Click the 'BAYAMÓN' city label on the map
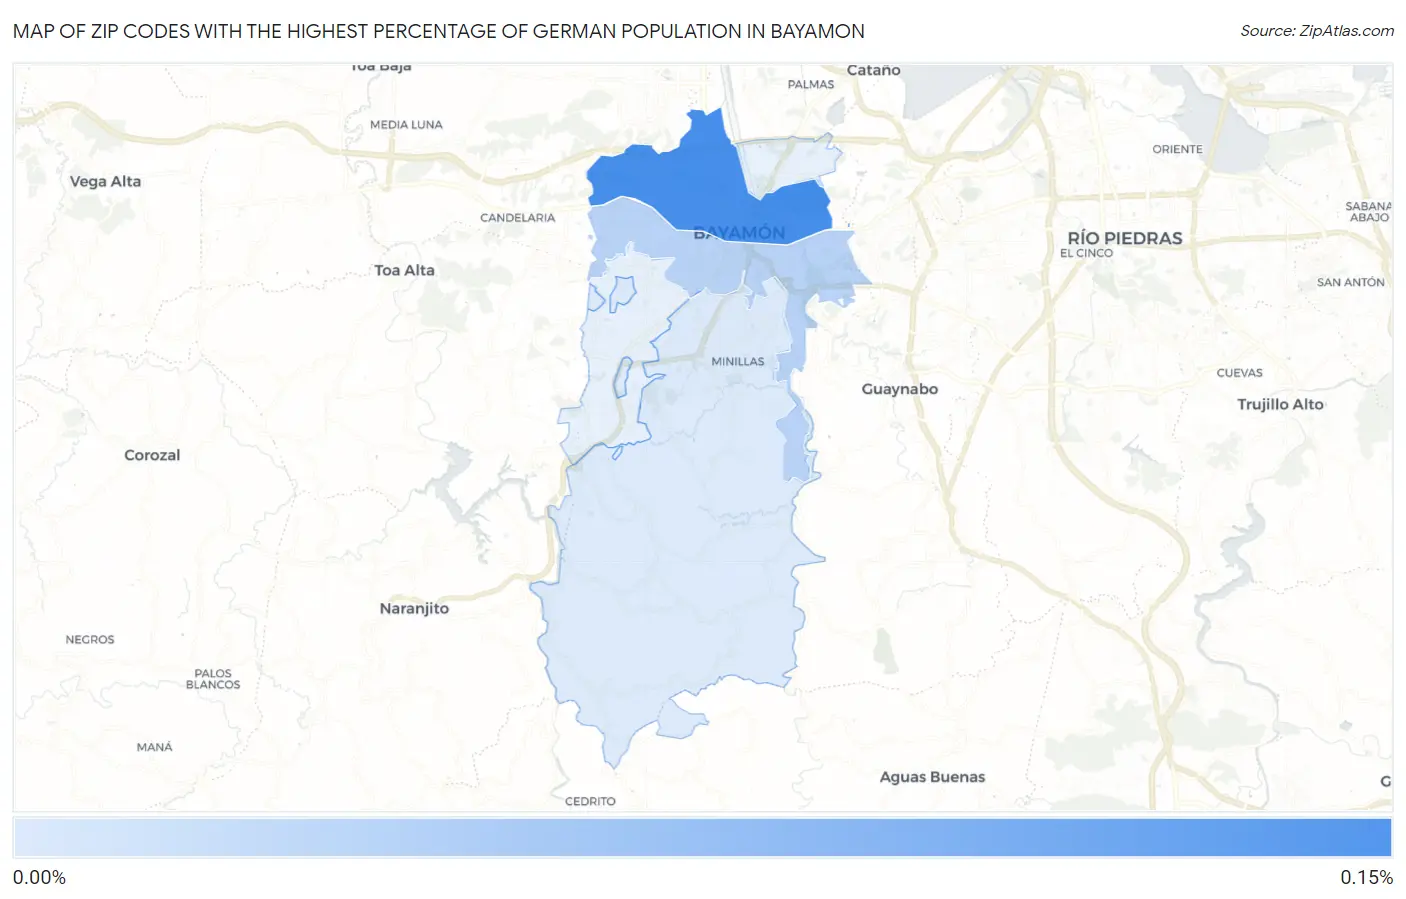Image resolution: width=1406 pixels, height=899 pixels. (x=740, y=233)
